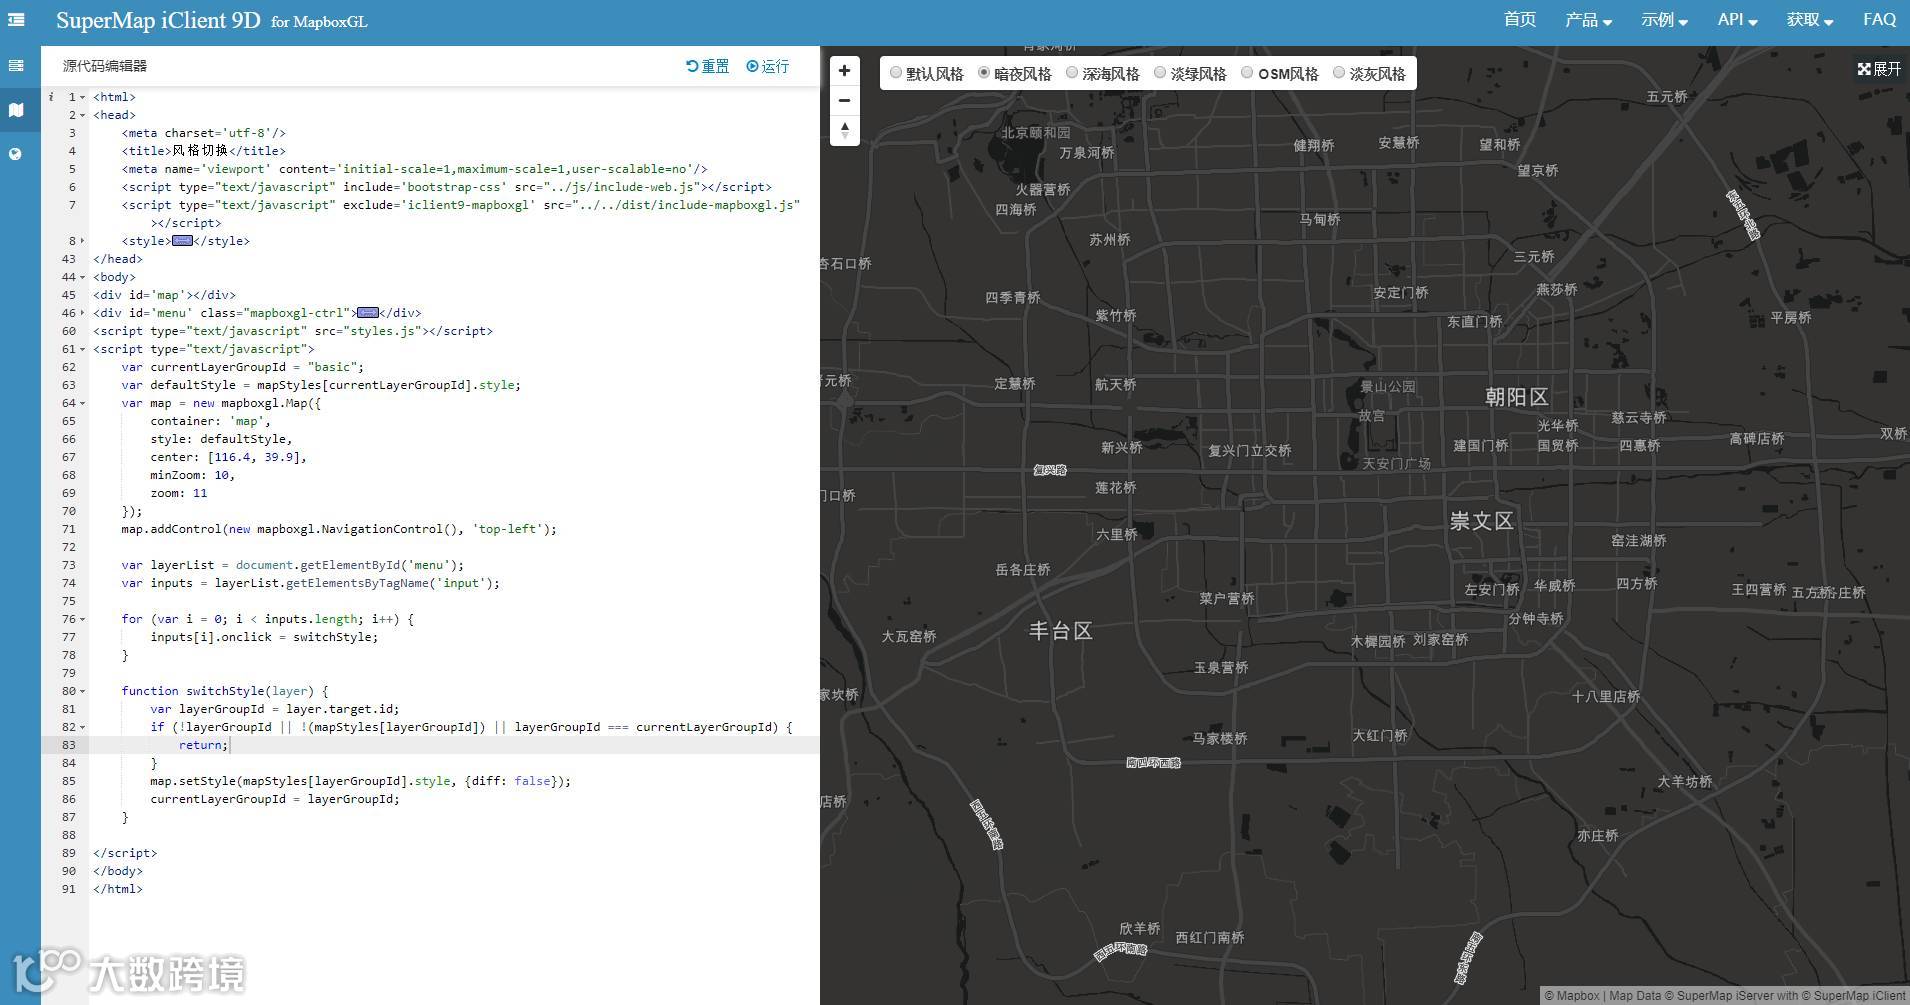Expand the folded menu div at line 46
The image size is (1910, 1005).
coord(82,313)
